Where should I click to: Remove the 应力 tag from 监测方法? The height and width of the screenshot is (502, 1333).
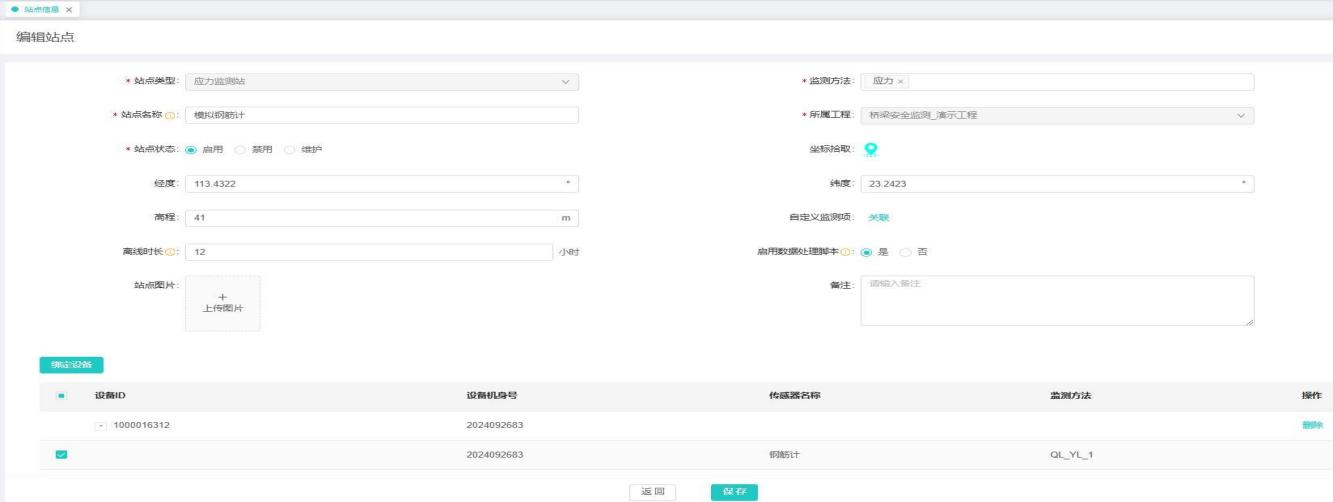pyautogui.click(x=901, y=81)
